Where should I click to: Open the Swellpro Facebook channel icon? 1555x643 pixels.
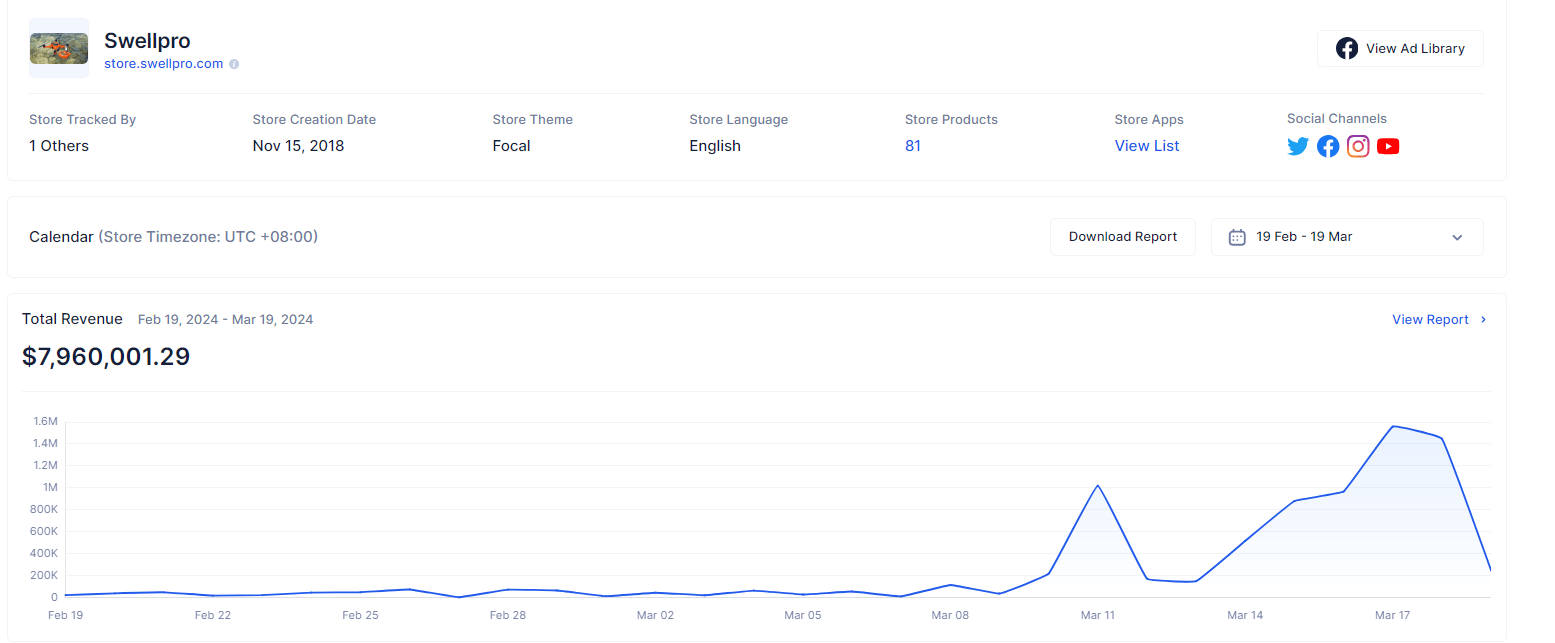click(1328, 147)
